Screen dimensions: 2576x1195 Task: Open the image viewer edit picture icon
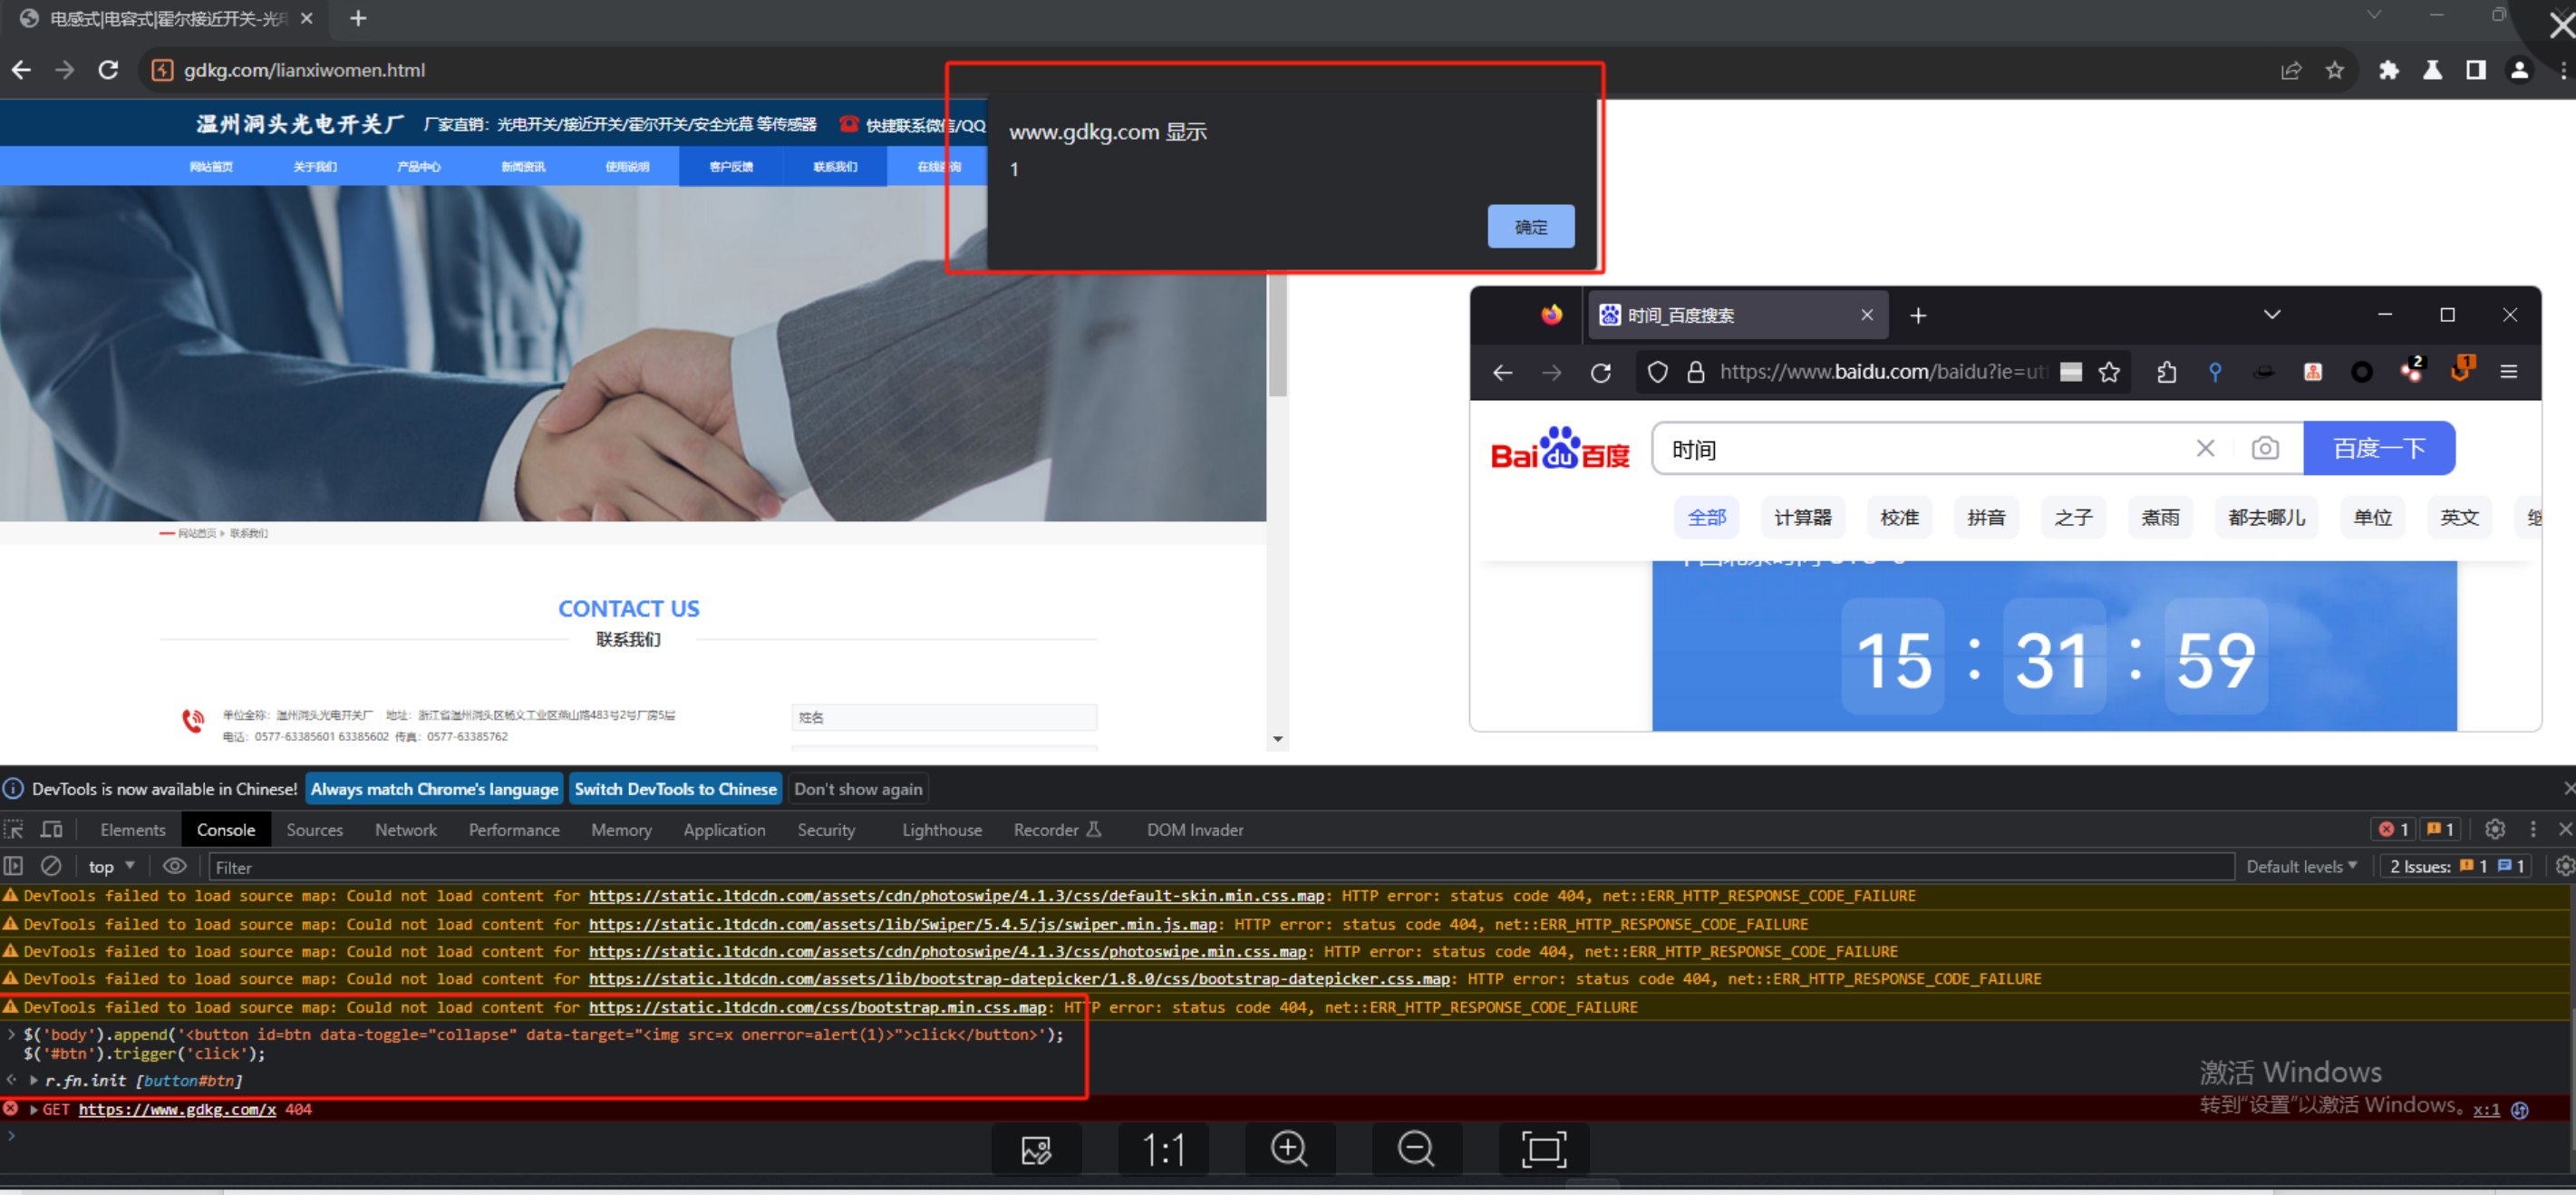(x=1036, y=1149)
